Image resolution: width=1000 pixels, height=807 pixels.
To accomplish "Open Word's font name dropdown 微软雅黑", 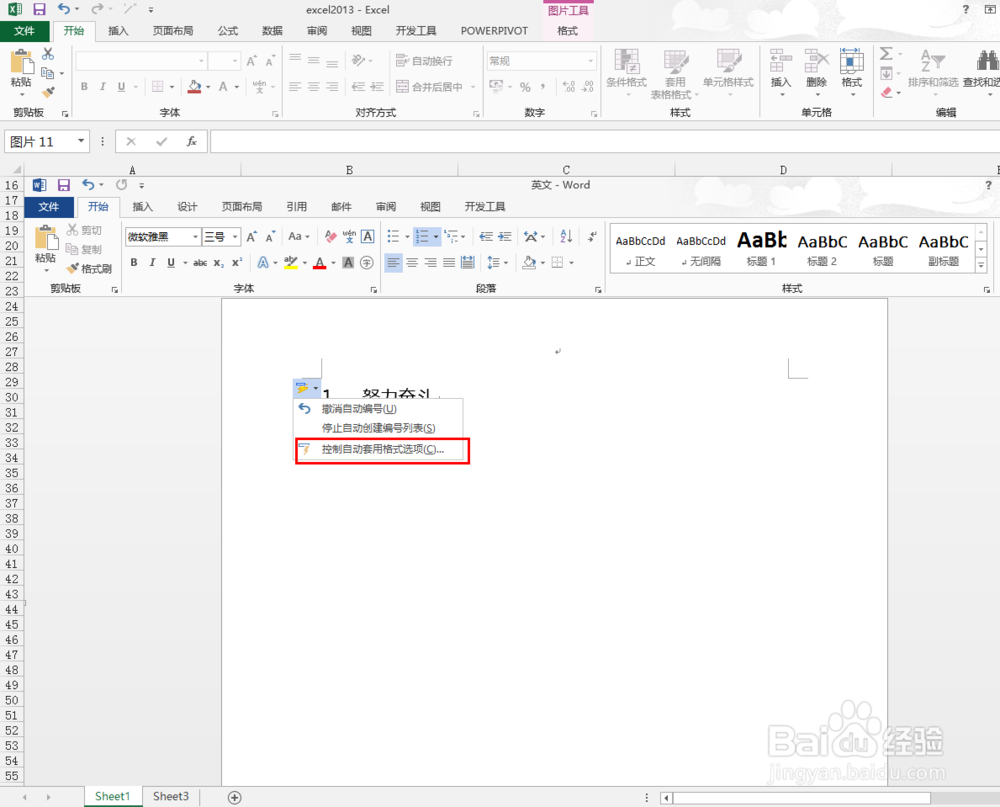I will (196, 237).
